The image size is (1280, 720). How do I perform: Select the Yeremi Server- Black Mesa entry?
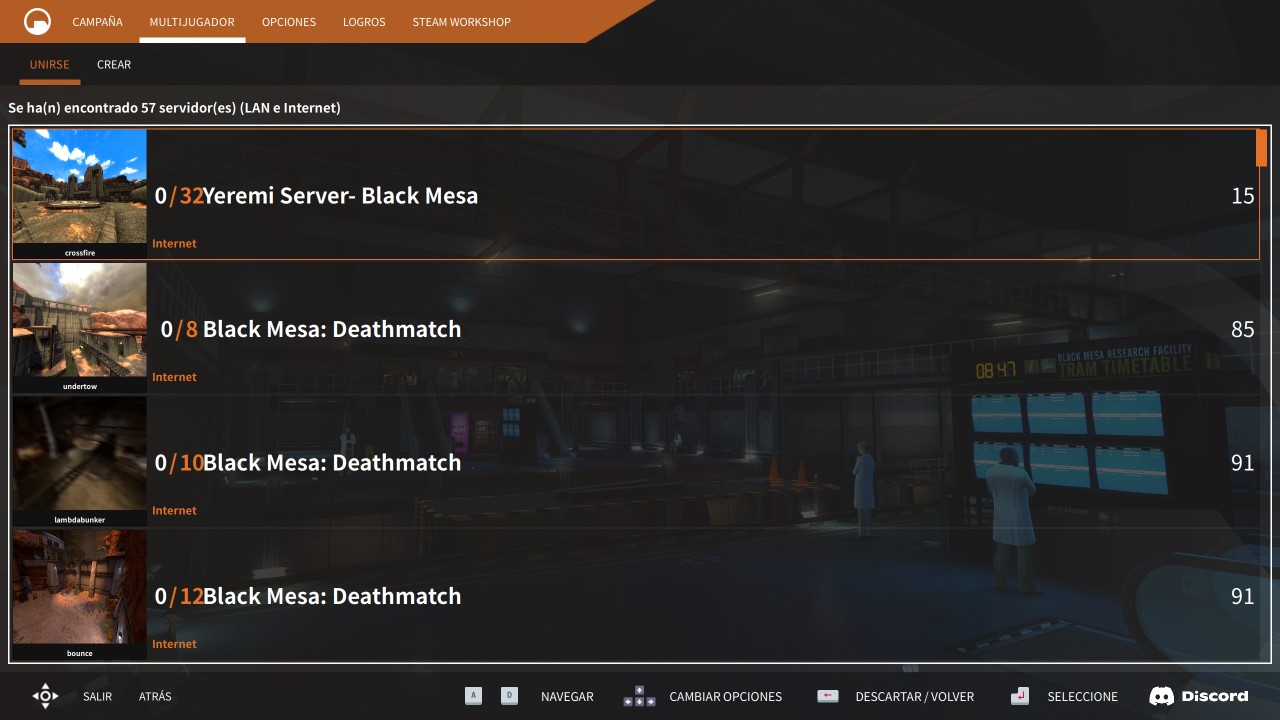[636, 194]
